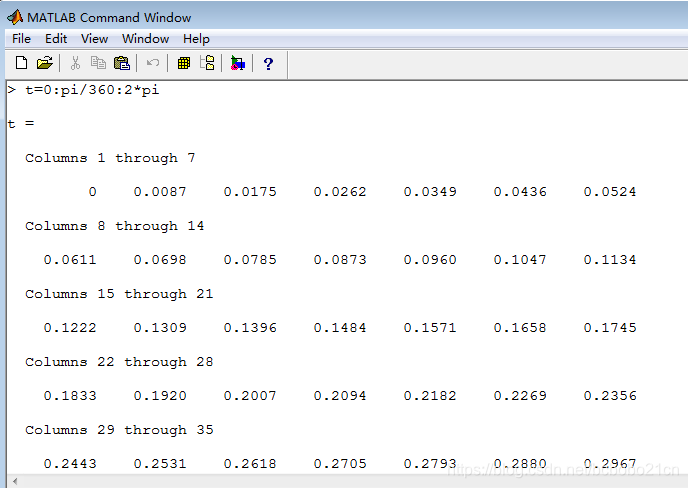Click the value 0.0873

[340, 260]
